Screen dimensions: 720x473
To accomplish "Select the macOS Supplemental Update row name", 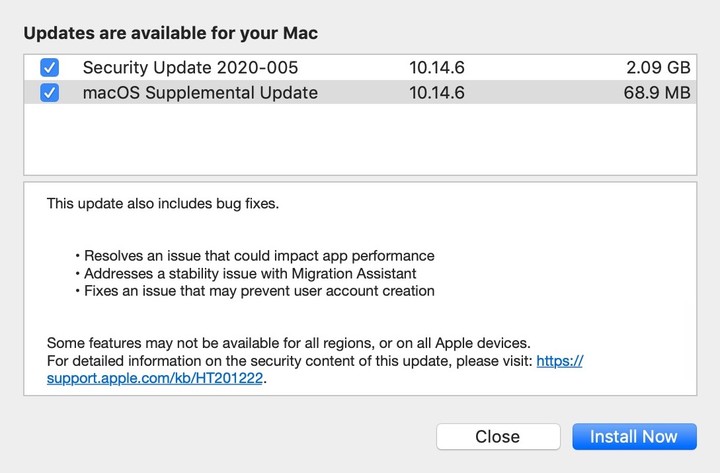I will click(200, 93).
